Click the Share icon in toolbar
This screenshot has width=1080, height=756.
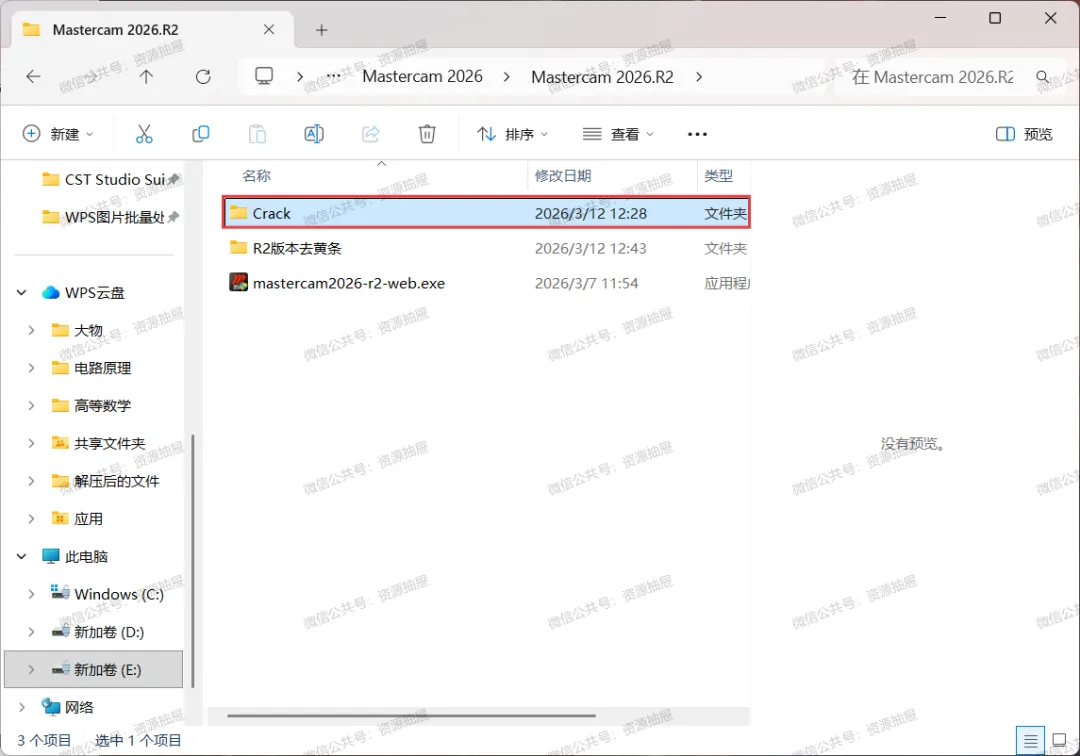371,134
